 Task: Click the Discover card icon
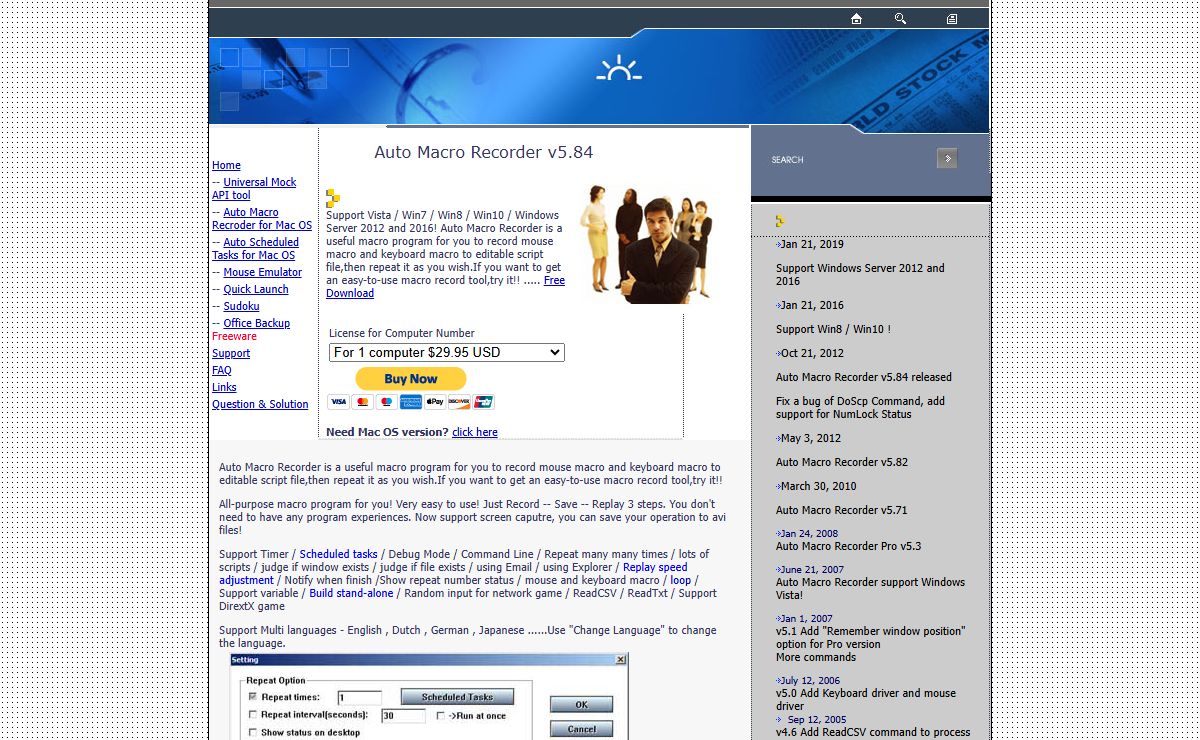(x=458, y=402)
